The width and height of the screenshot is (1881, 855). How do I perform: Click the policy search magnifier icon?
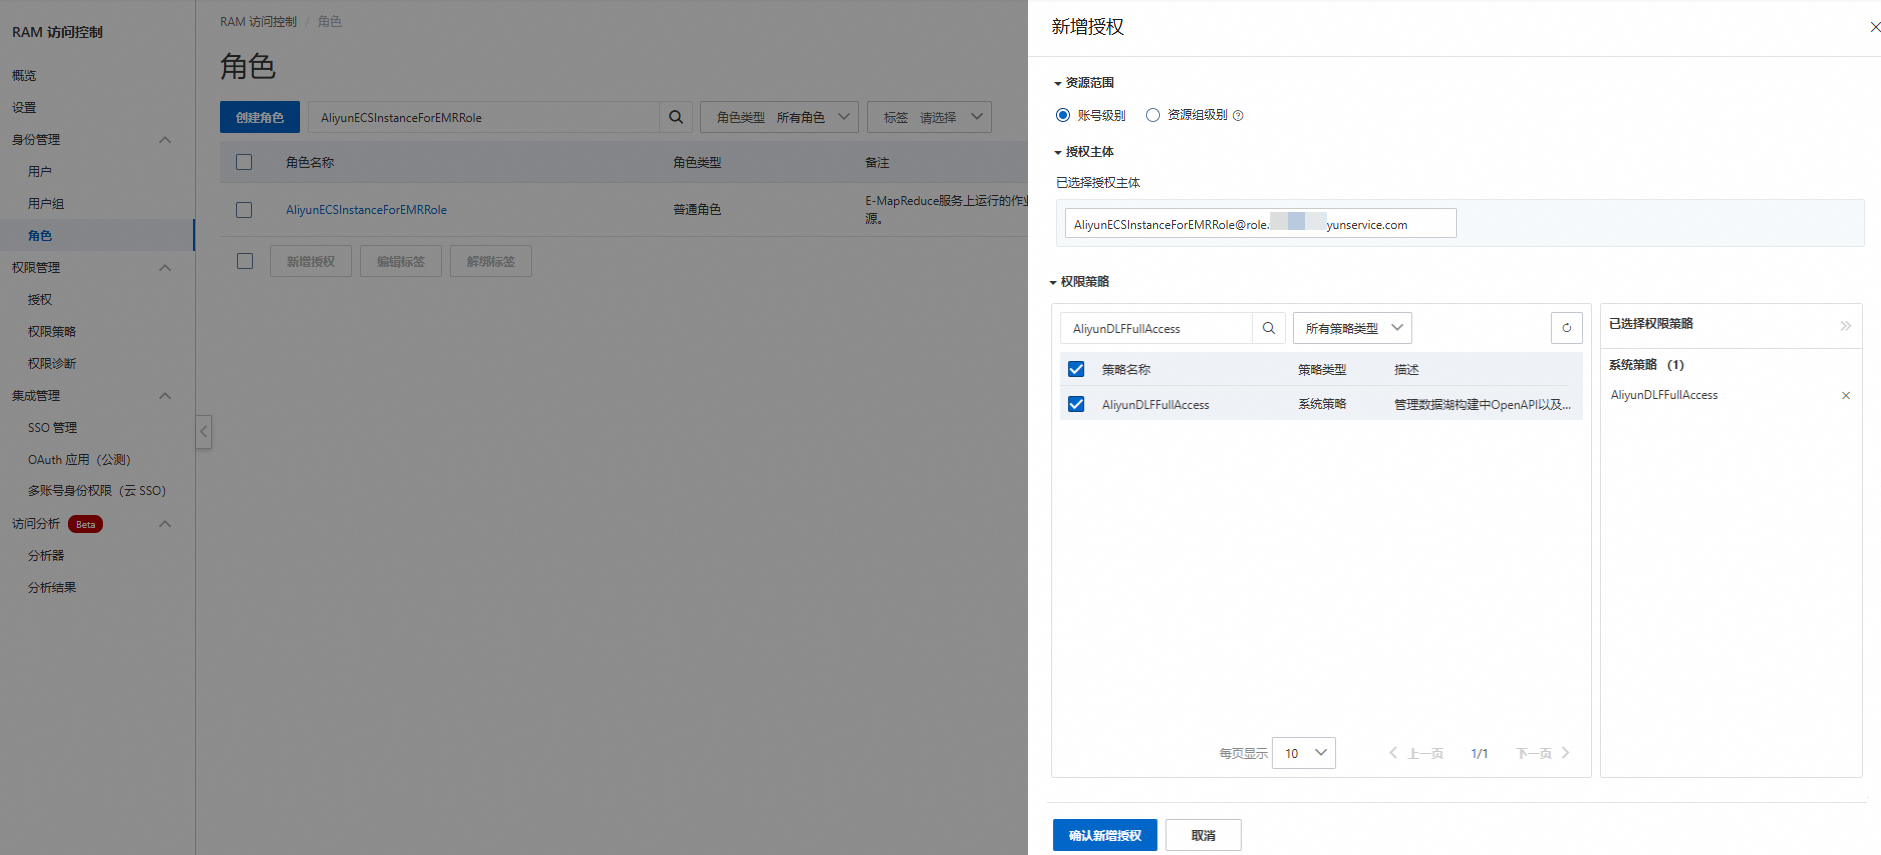tap(1268, 328)
